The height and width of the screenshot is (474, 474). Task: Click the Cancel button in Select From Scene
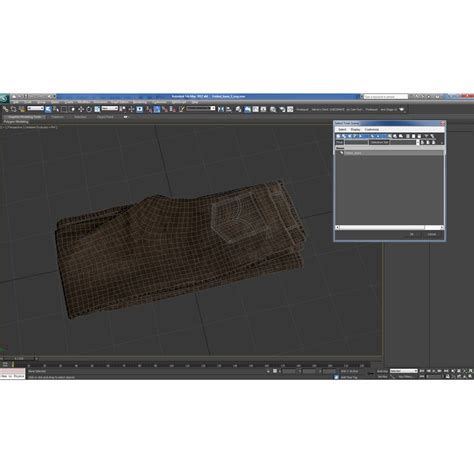[x=432, y=234]
